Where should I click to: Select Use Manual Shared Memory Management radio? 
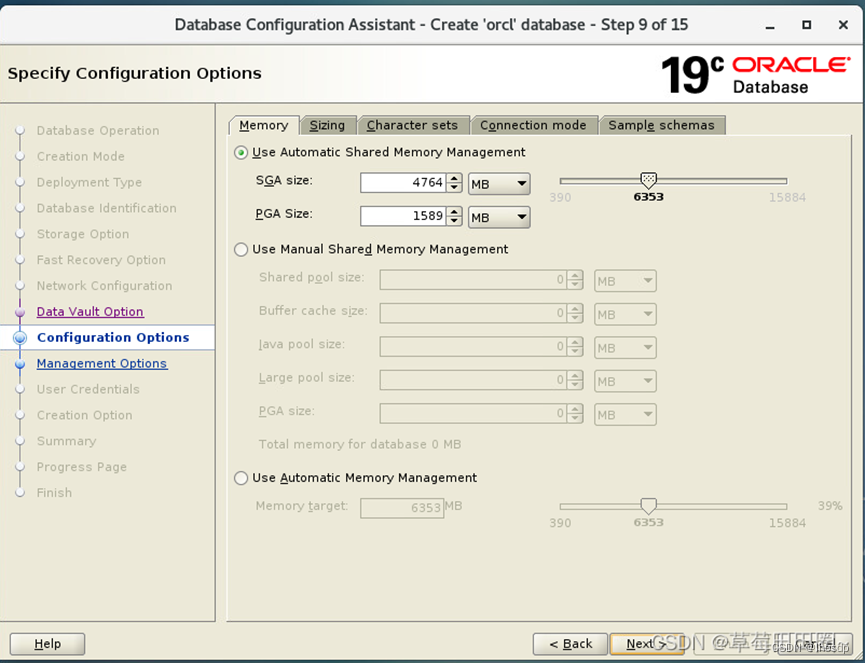click(241, 249)
